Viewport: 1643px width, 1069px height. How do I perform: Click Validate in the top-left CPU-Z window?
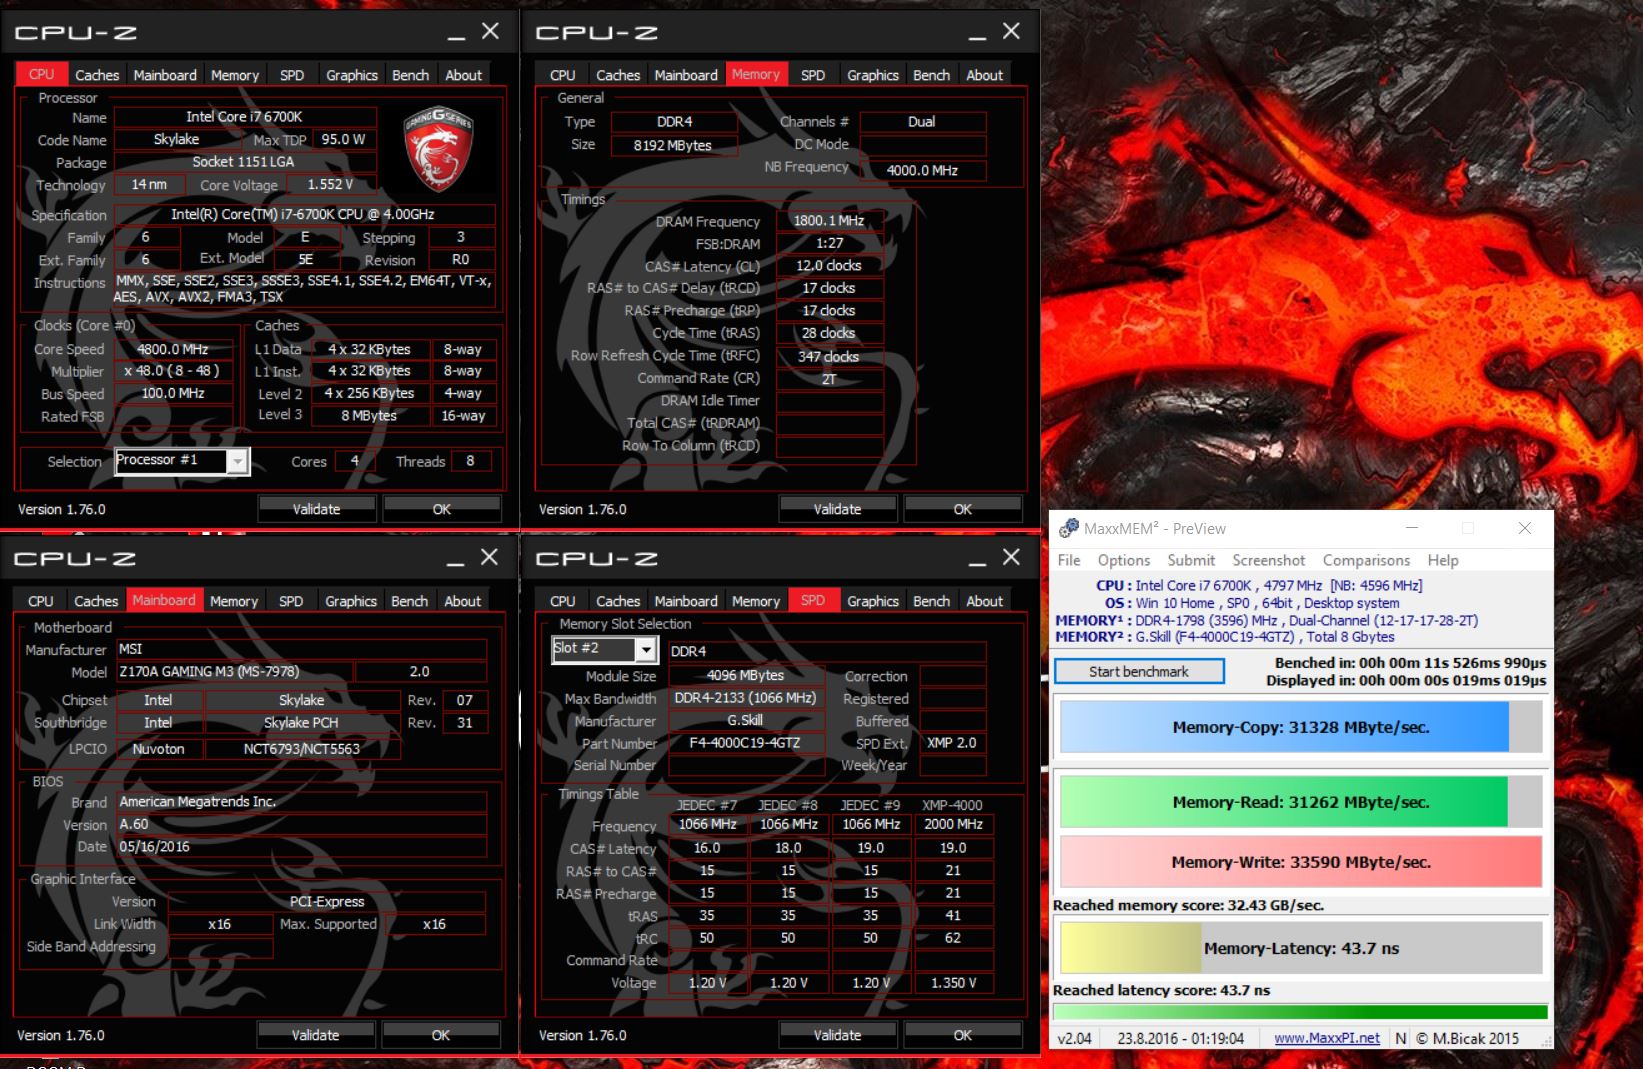click(x=316, y=509)
